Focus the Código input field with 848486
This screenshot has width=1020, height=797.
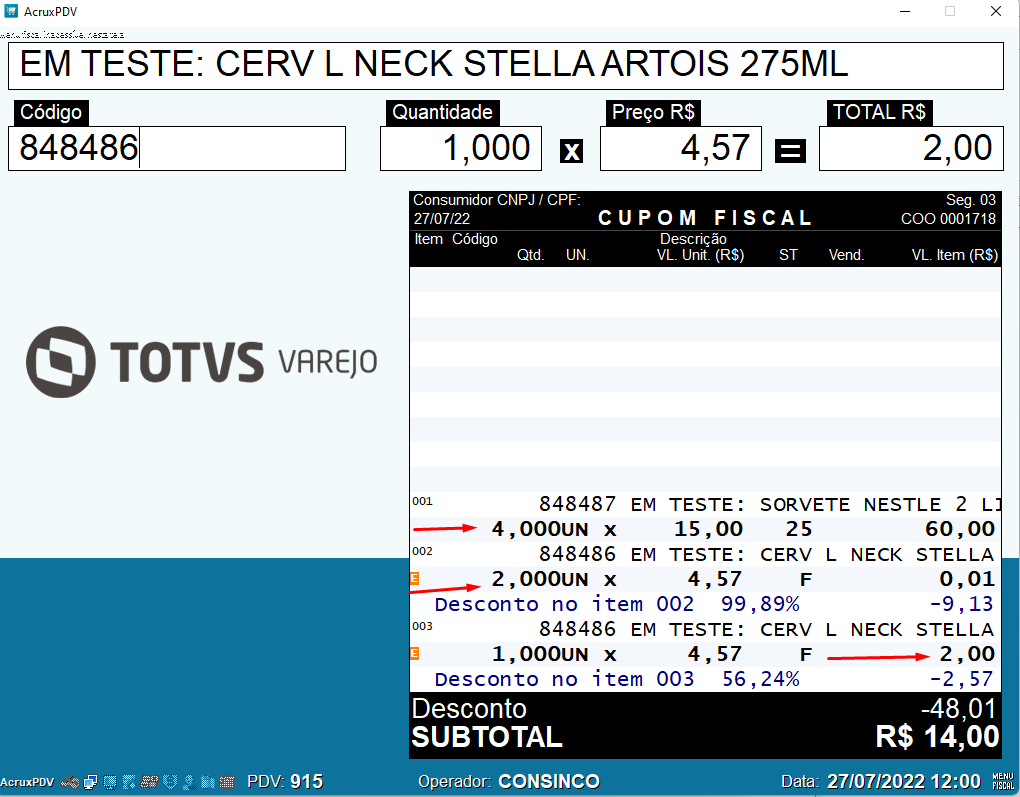click(x=177, y=148)
